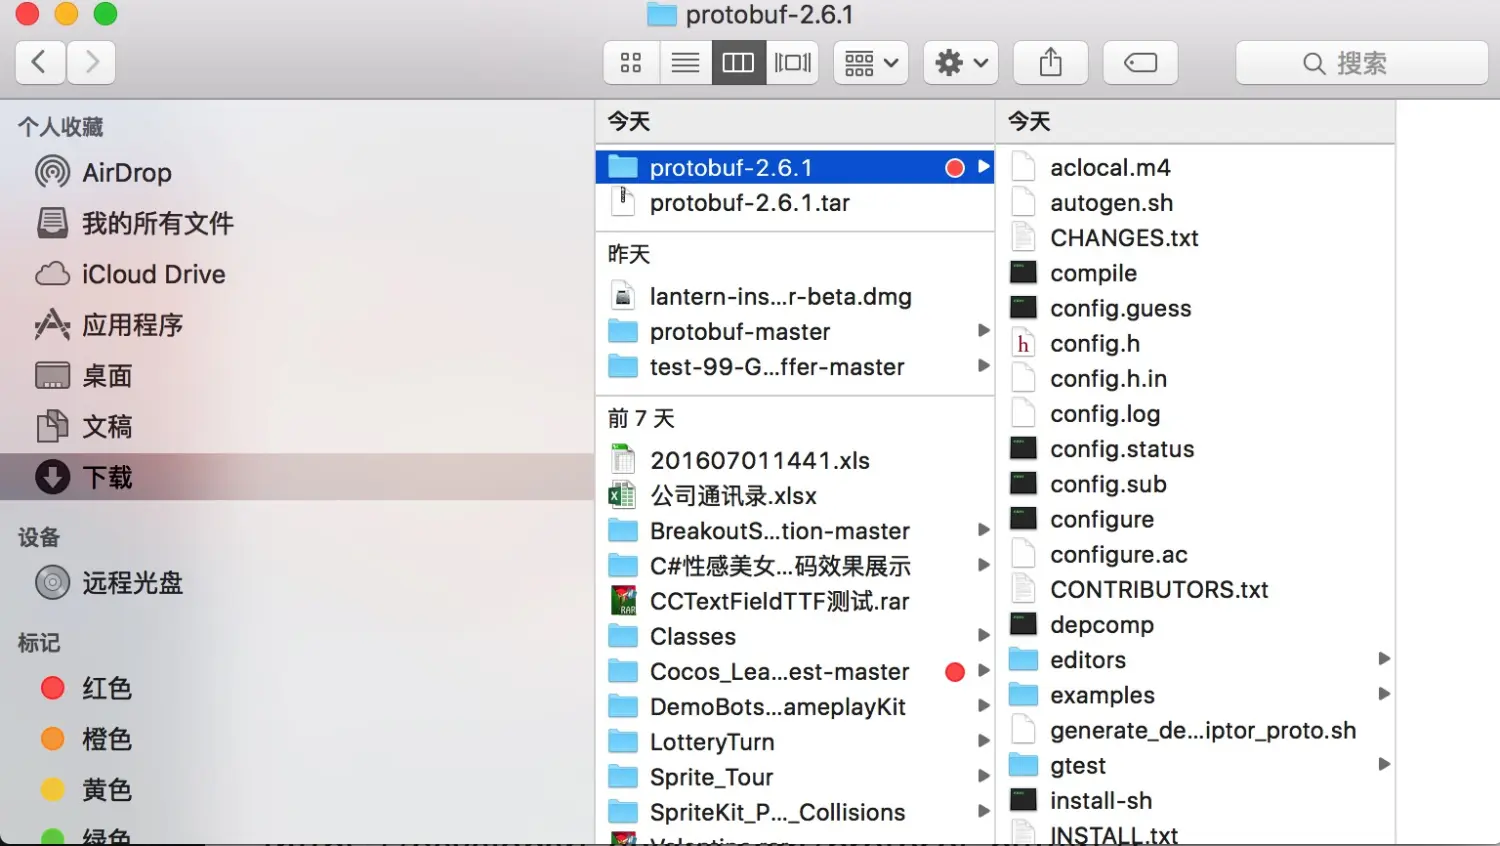This screenshot has height=846, width=1500.
Task: Switch to column view
Action: (738, 63)
